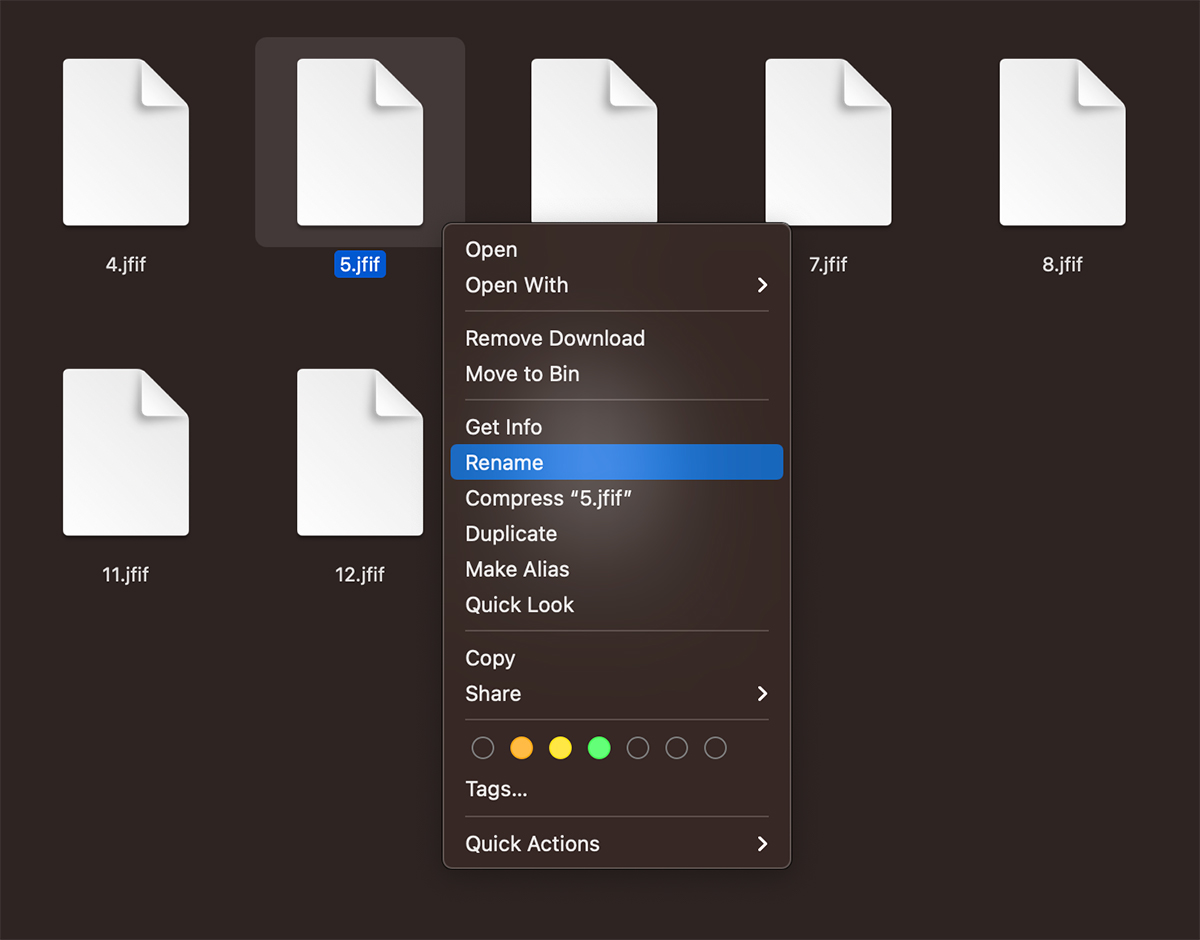The image size is (1200, 940).
Task: Choose Get Info from the menu
Action: pyautogui.click(x=617, y=427)
